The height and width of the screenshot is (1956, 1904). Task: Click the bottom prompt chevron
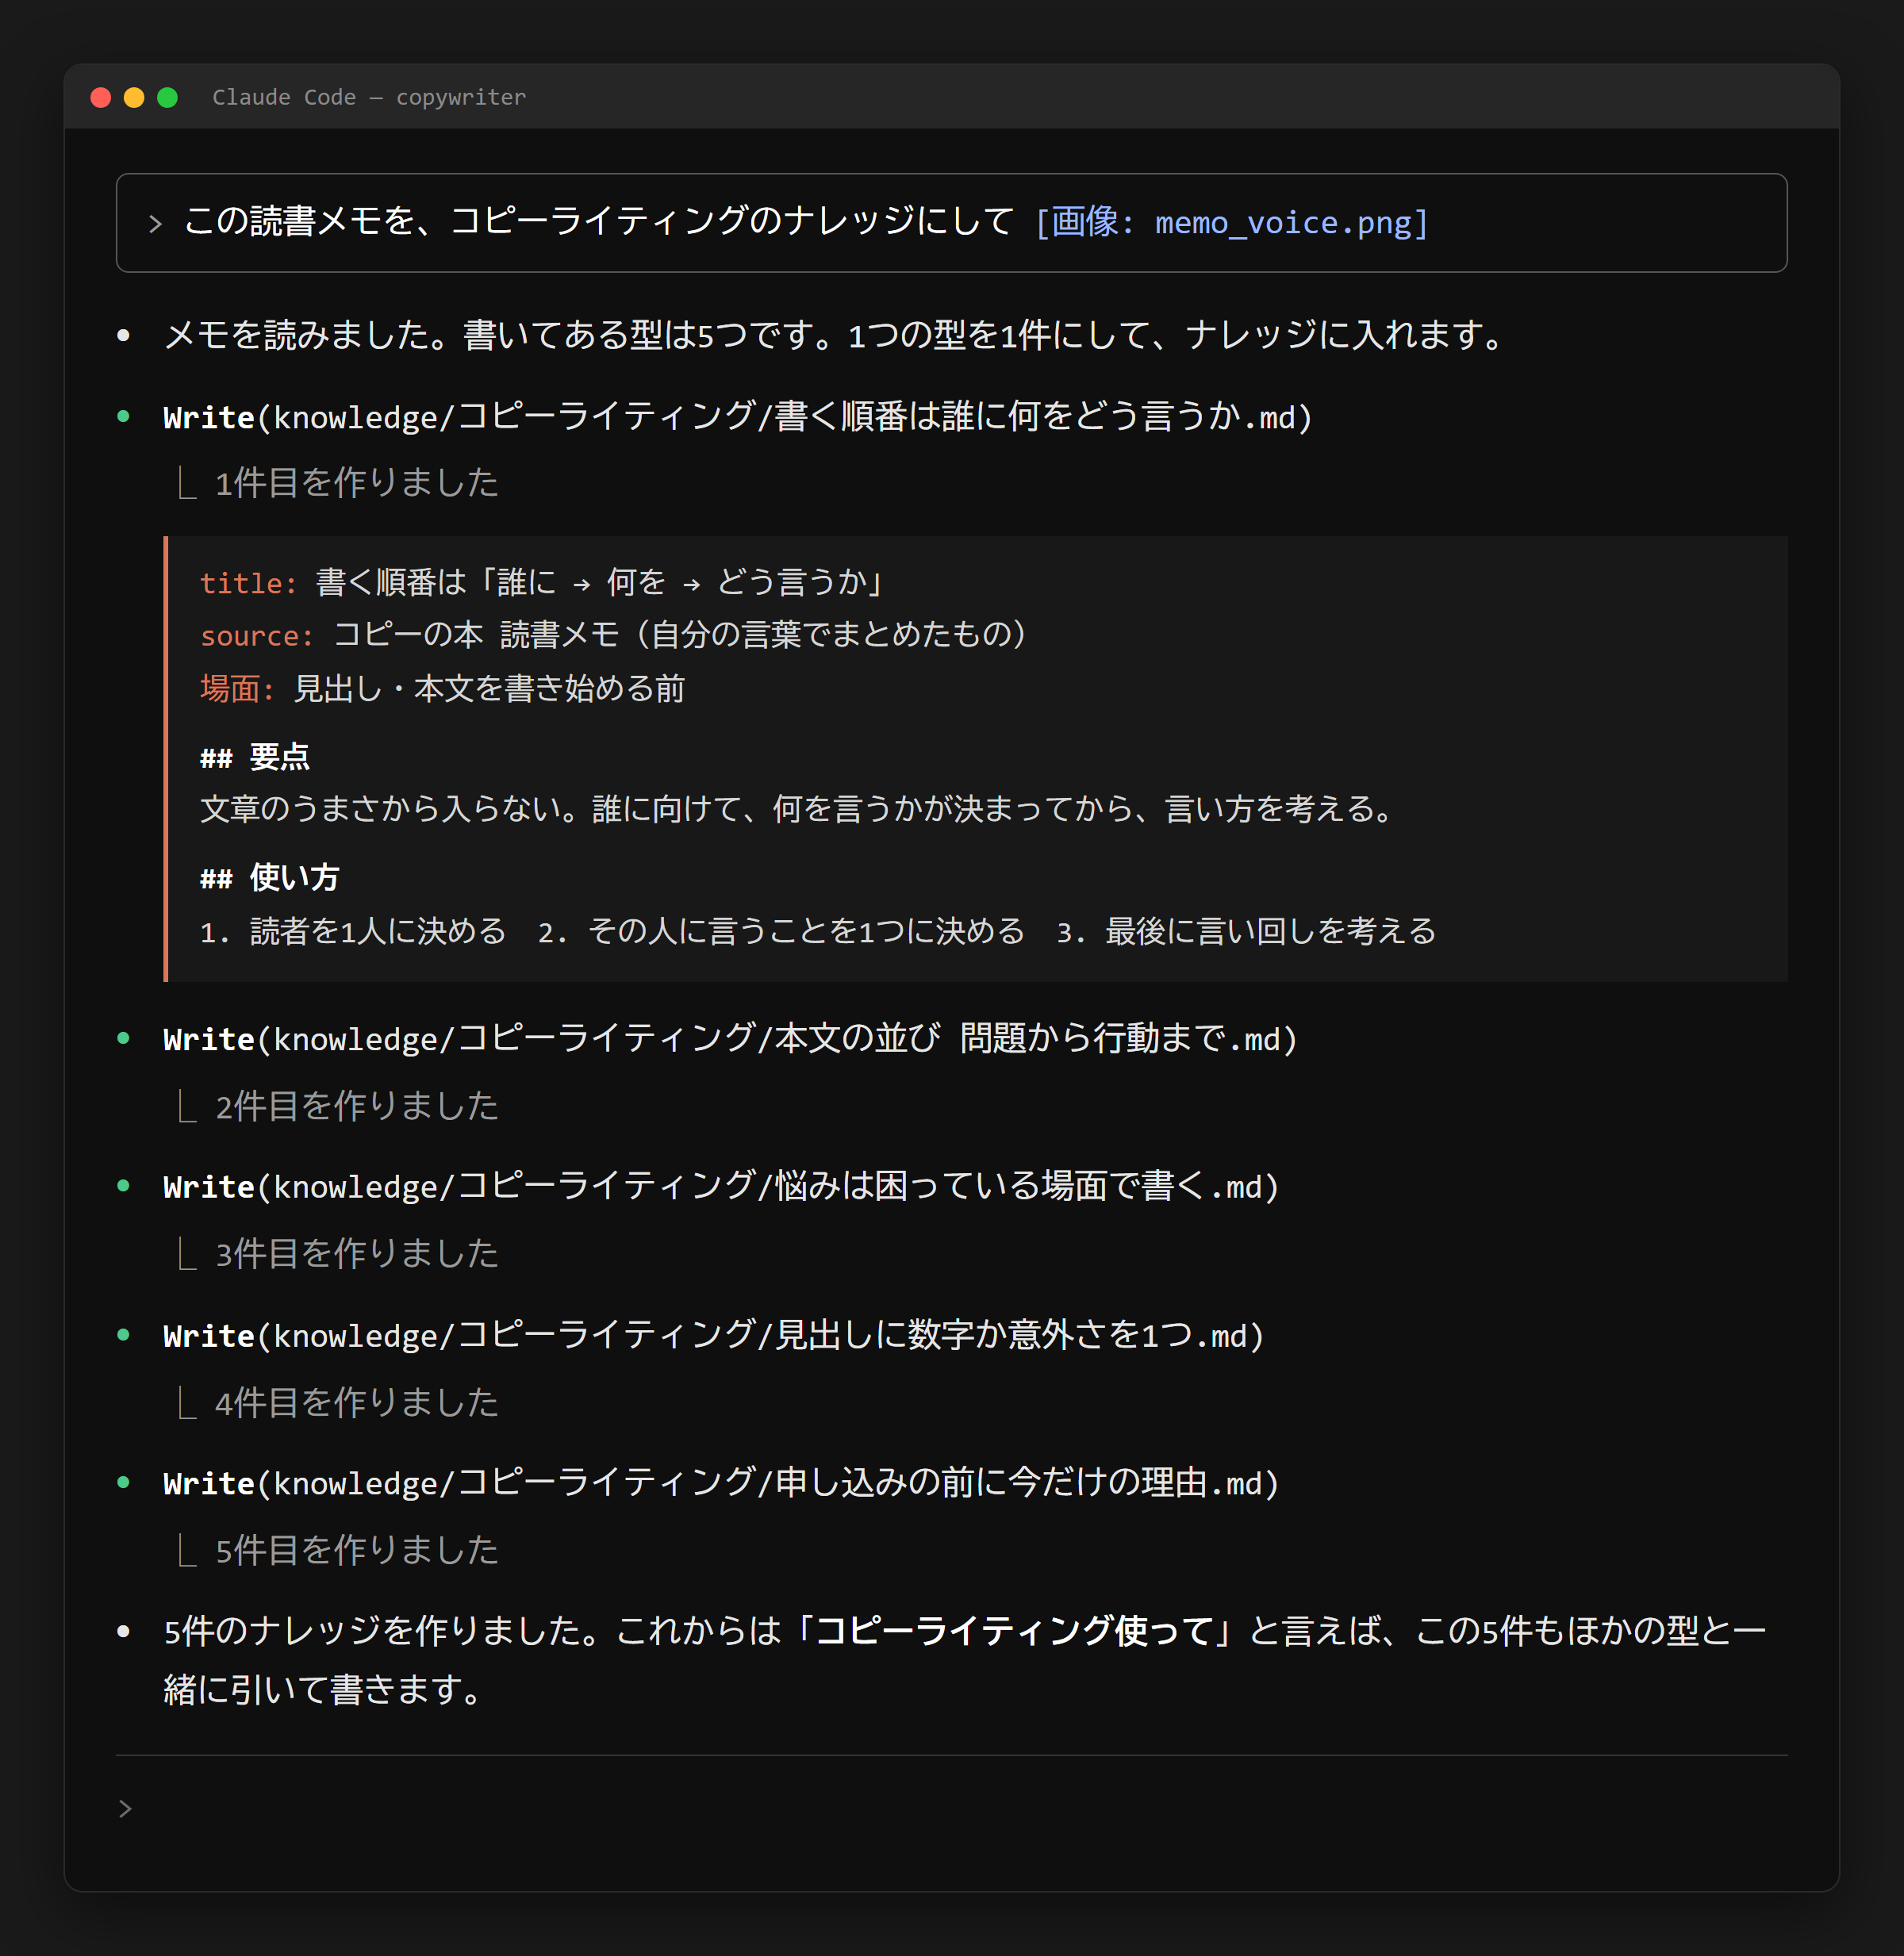(125, 1809)
